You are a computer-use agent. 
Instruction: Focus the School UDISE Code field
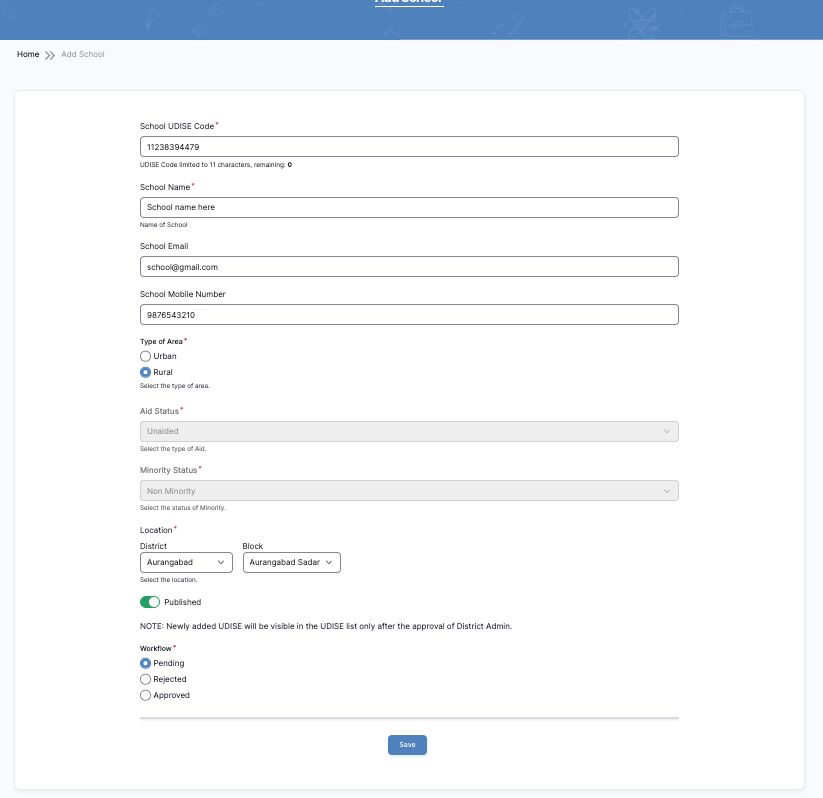tap(409, 147)
